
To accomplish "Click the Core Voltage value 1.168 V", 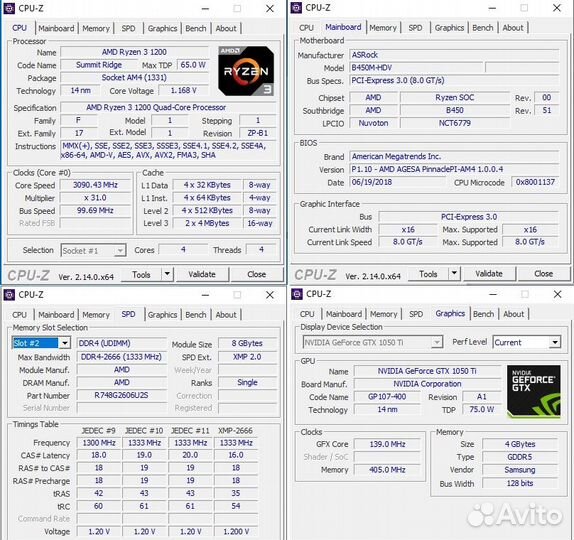I will (x=184, y=90).
